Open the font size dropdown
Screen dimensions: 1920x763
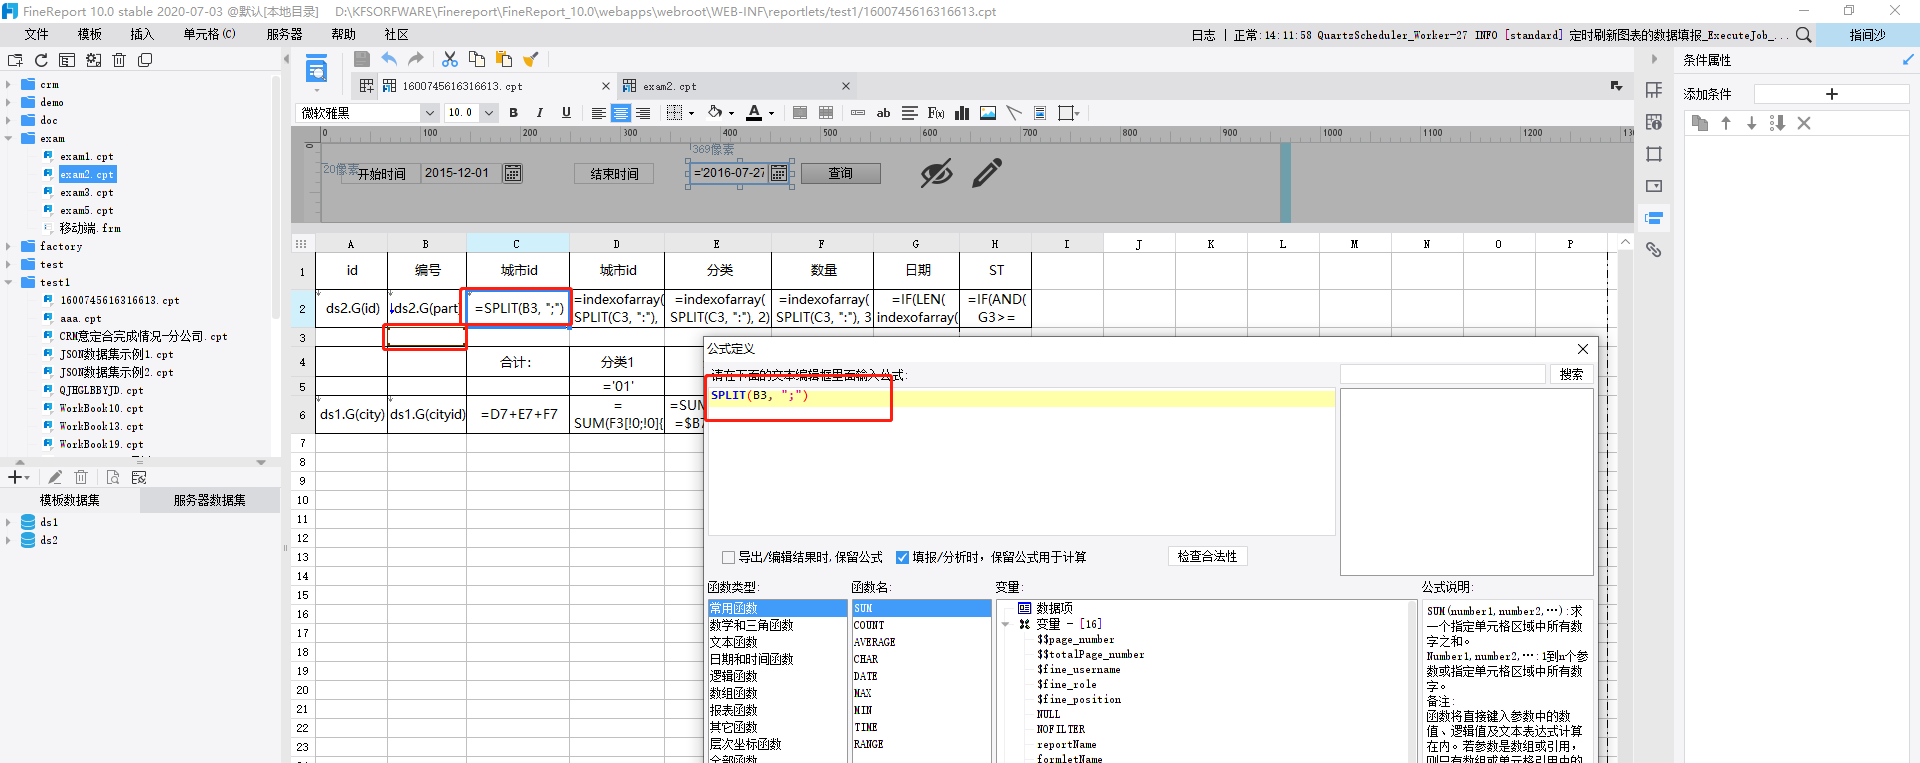pyautogui.click(x=489, y=113)
